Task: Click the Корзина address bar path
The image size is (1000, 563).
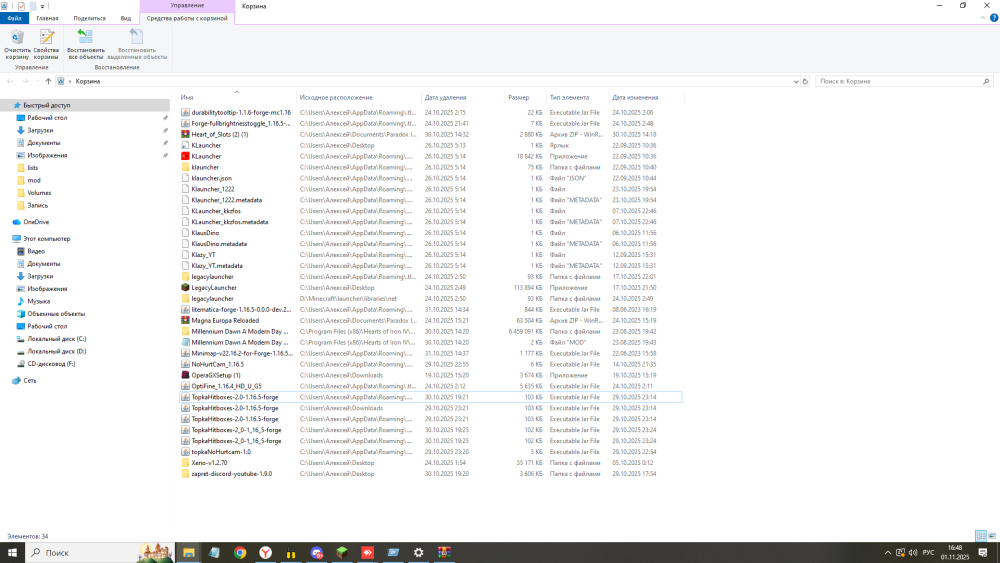Action: click(x=88, y=82)
